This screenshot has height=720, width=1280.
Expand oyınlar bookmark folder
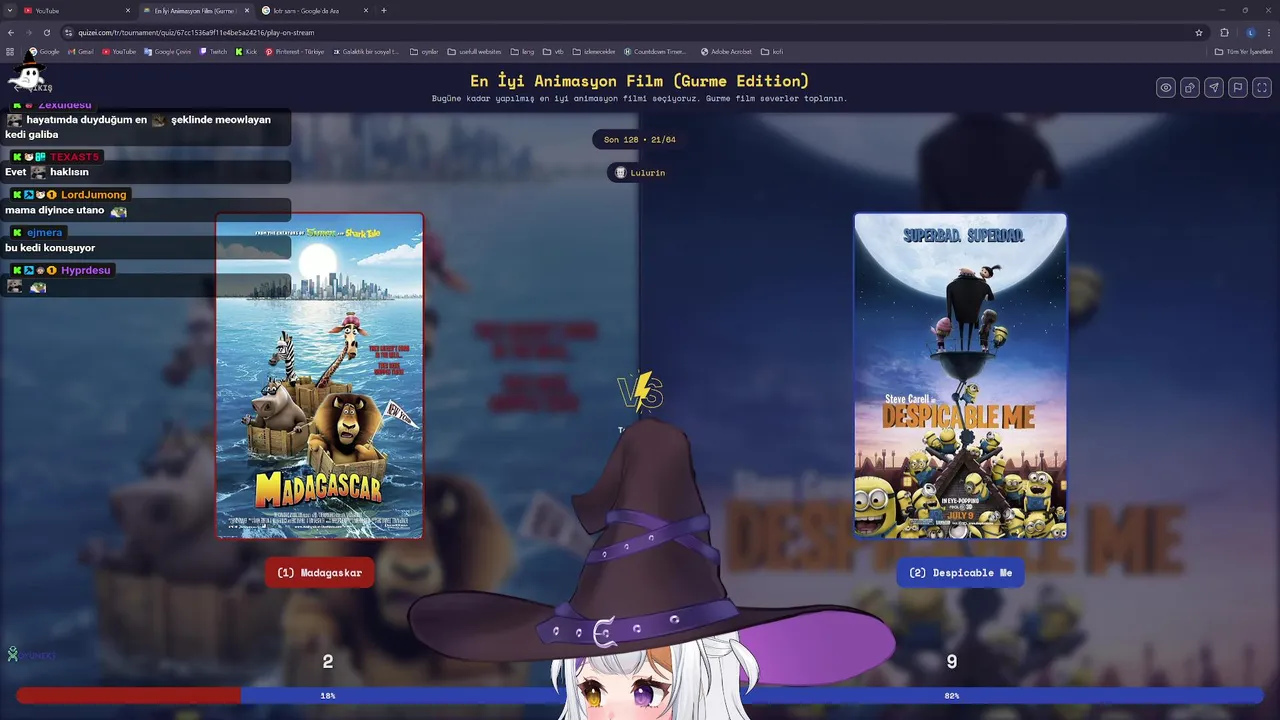pos(424,51)
